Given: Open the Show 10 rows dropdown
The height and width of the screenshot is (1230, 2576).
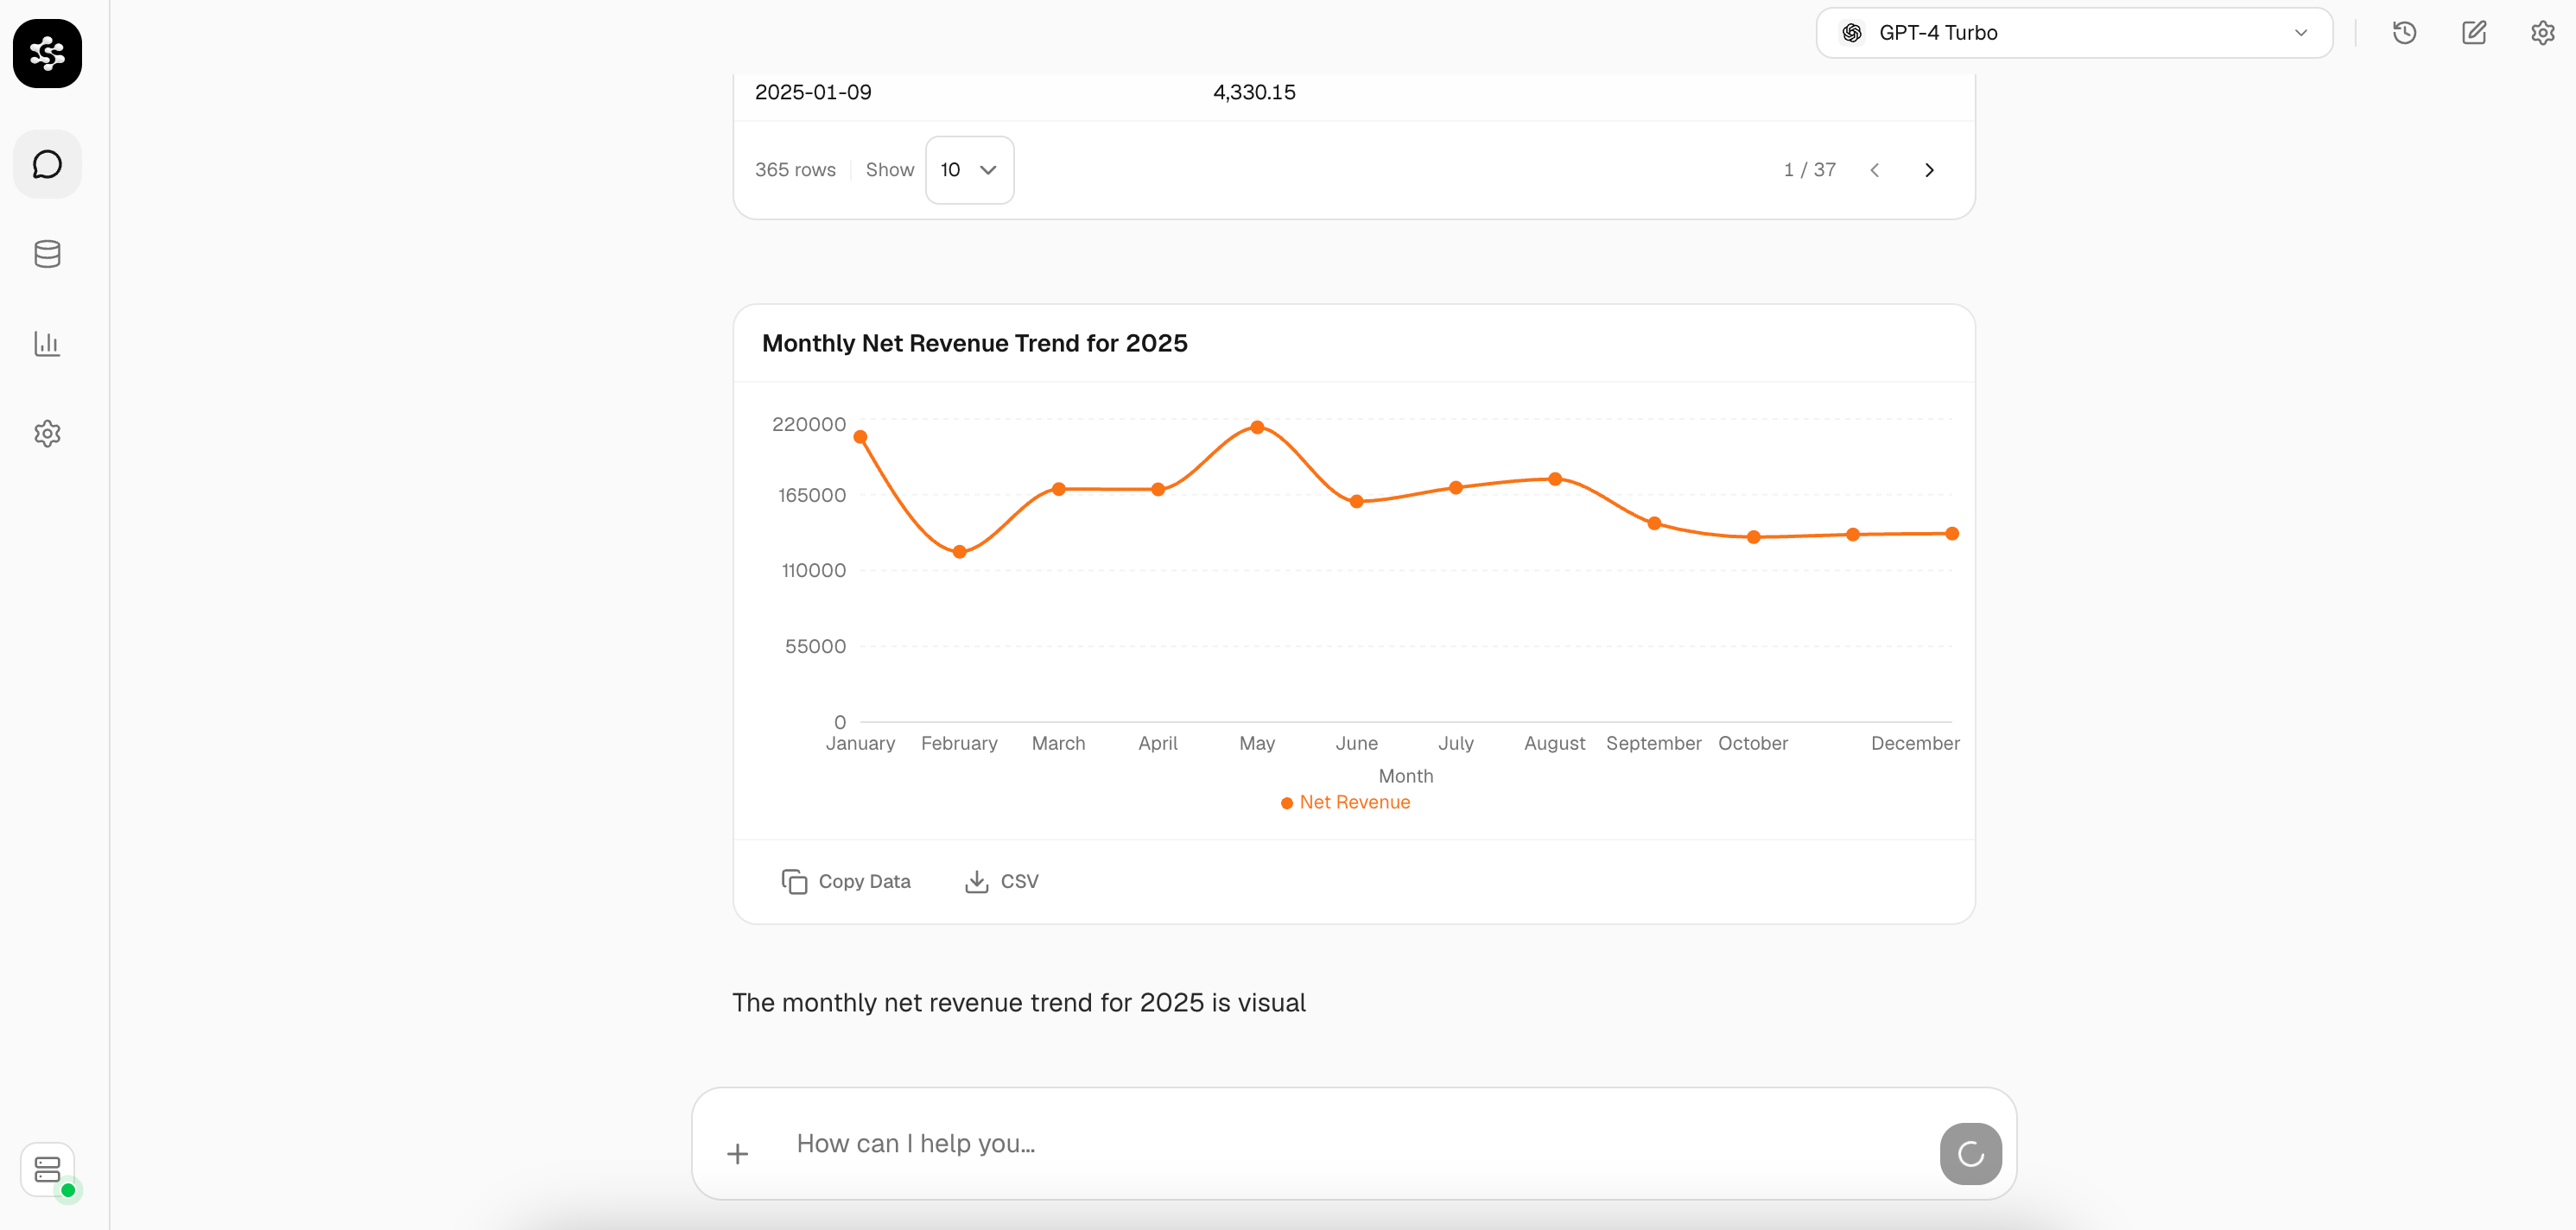Looking at the screenshot, I should pyautogui.click(x=969, y=170).
